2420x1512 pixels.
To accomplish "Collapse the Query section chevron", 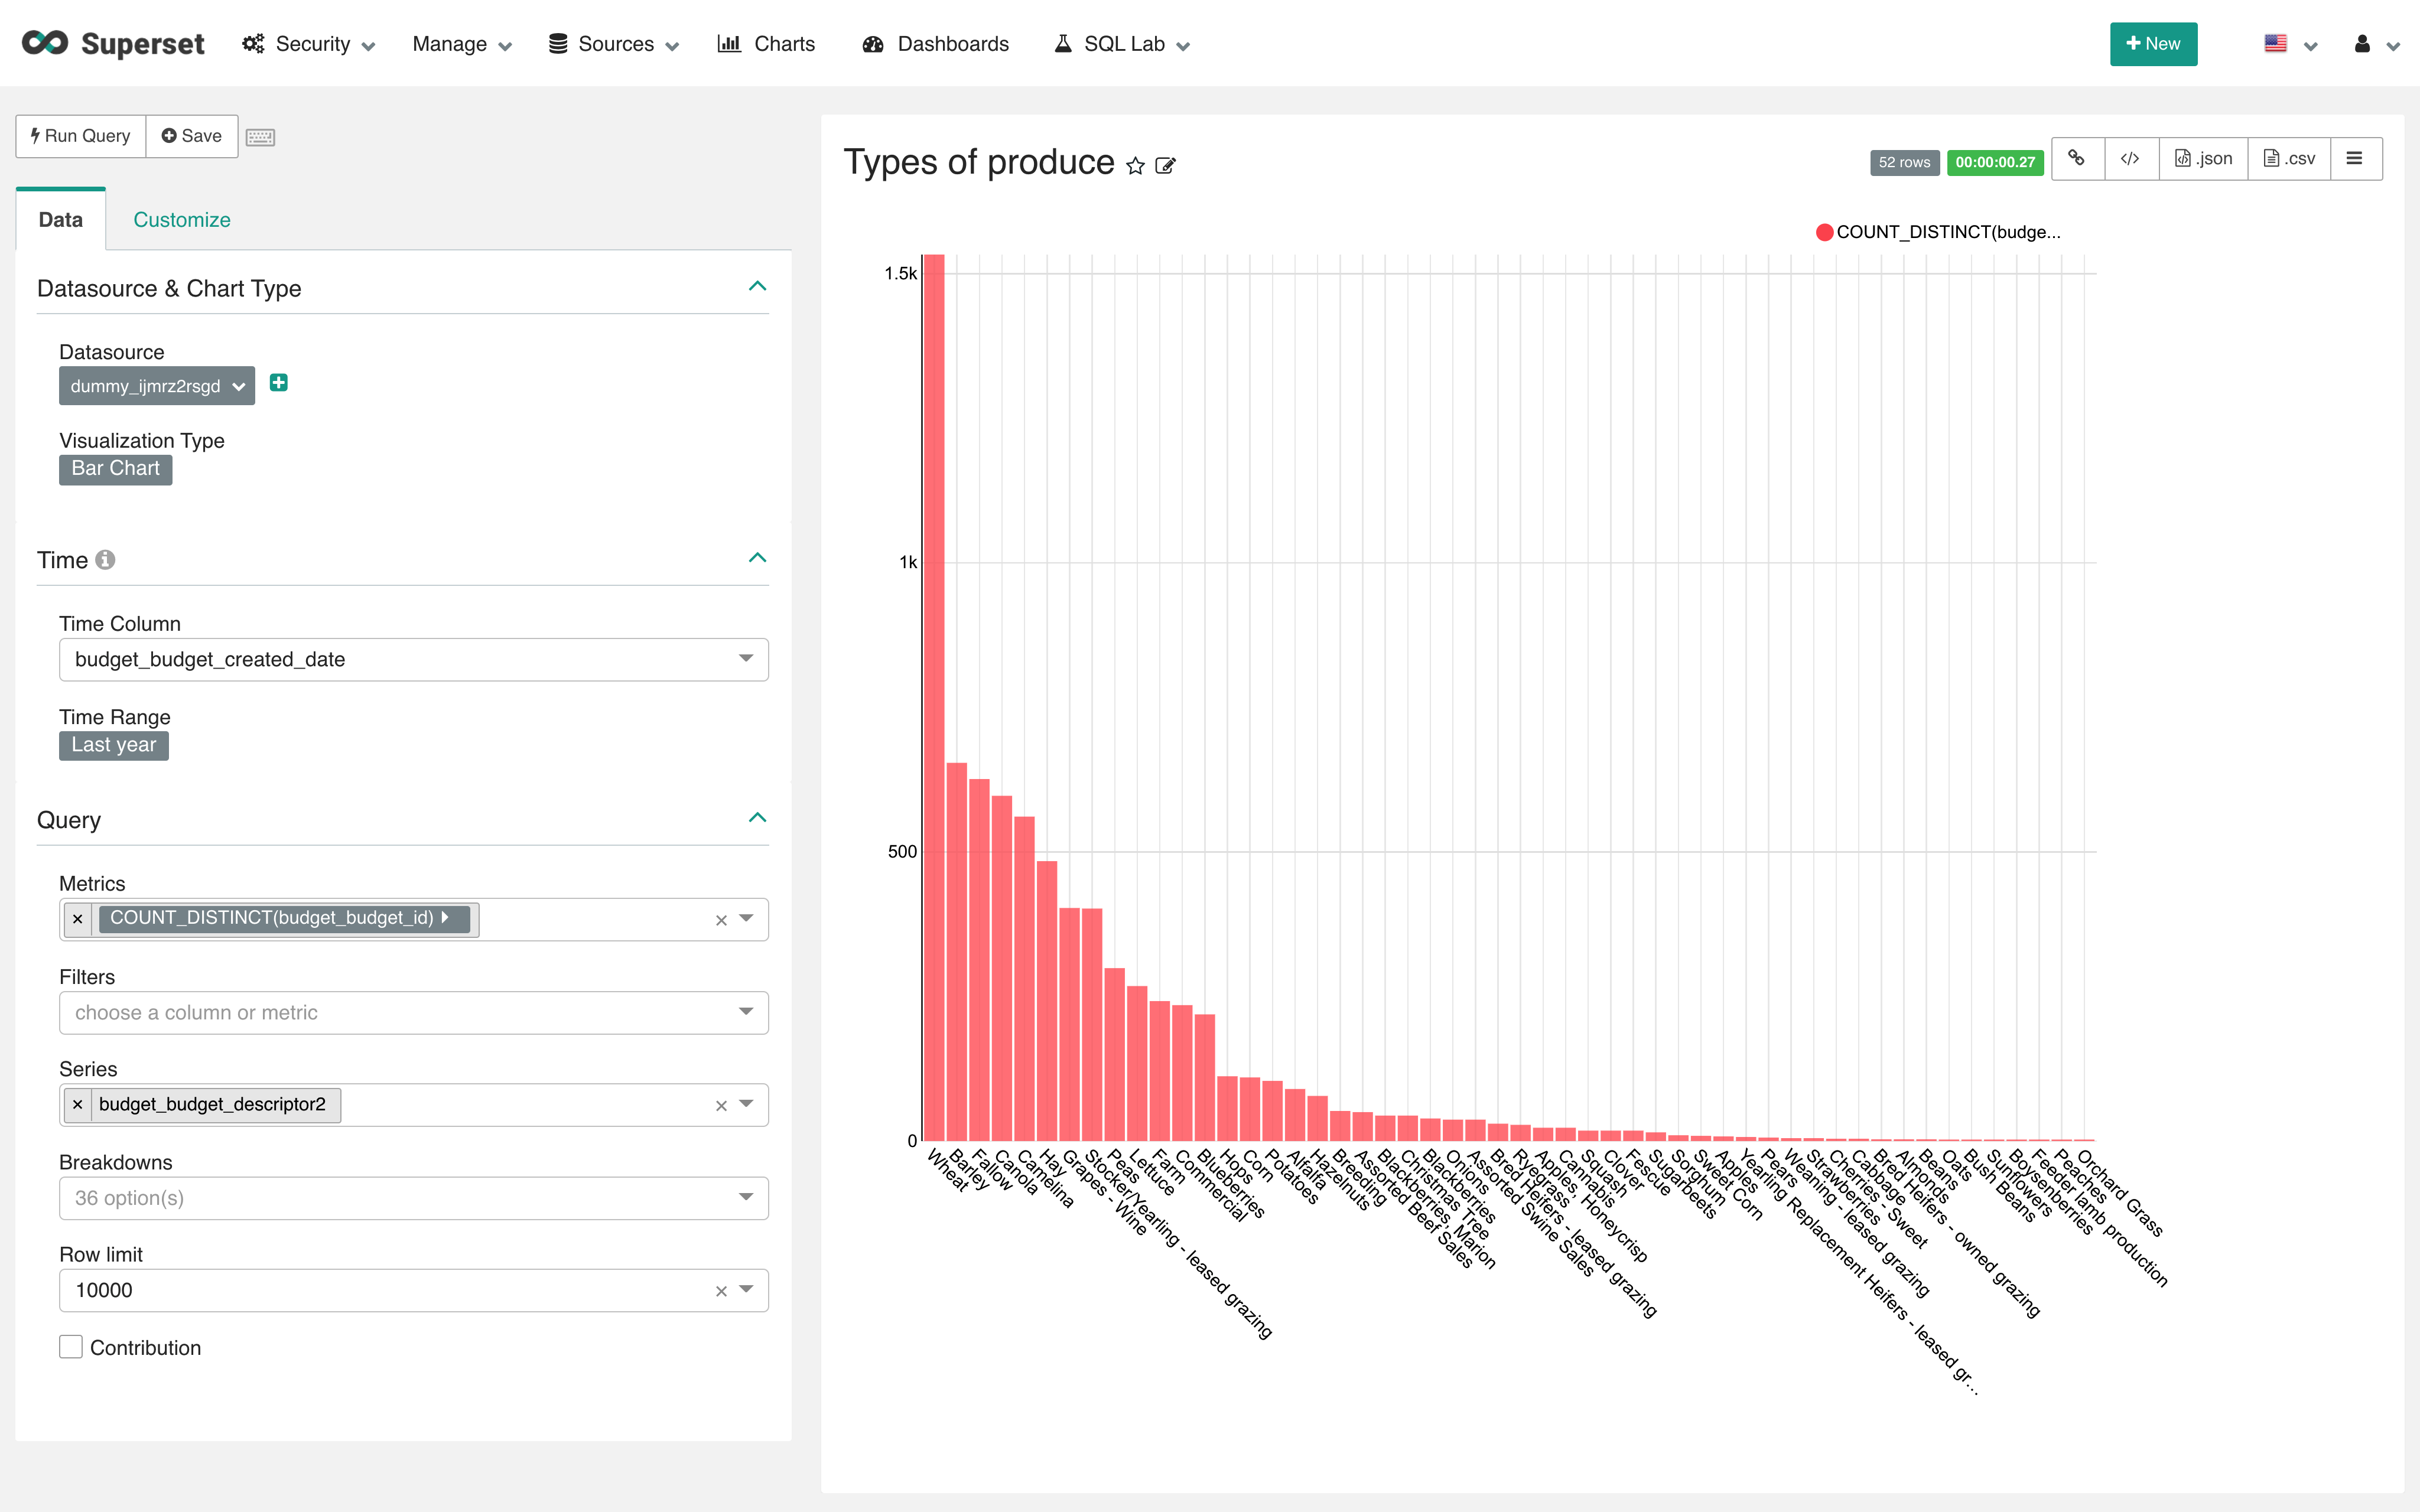I will click(757, 818).
